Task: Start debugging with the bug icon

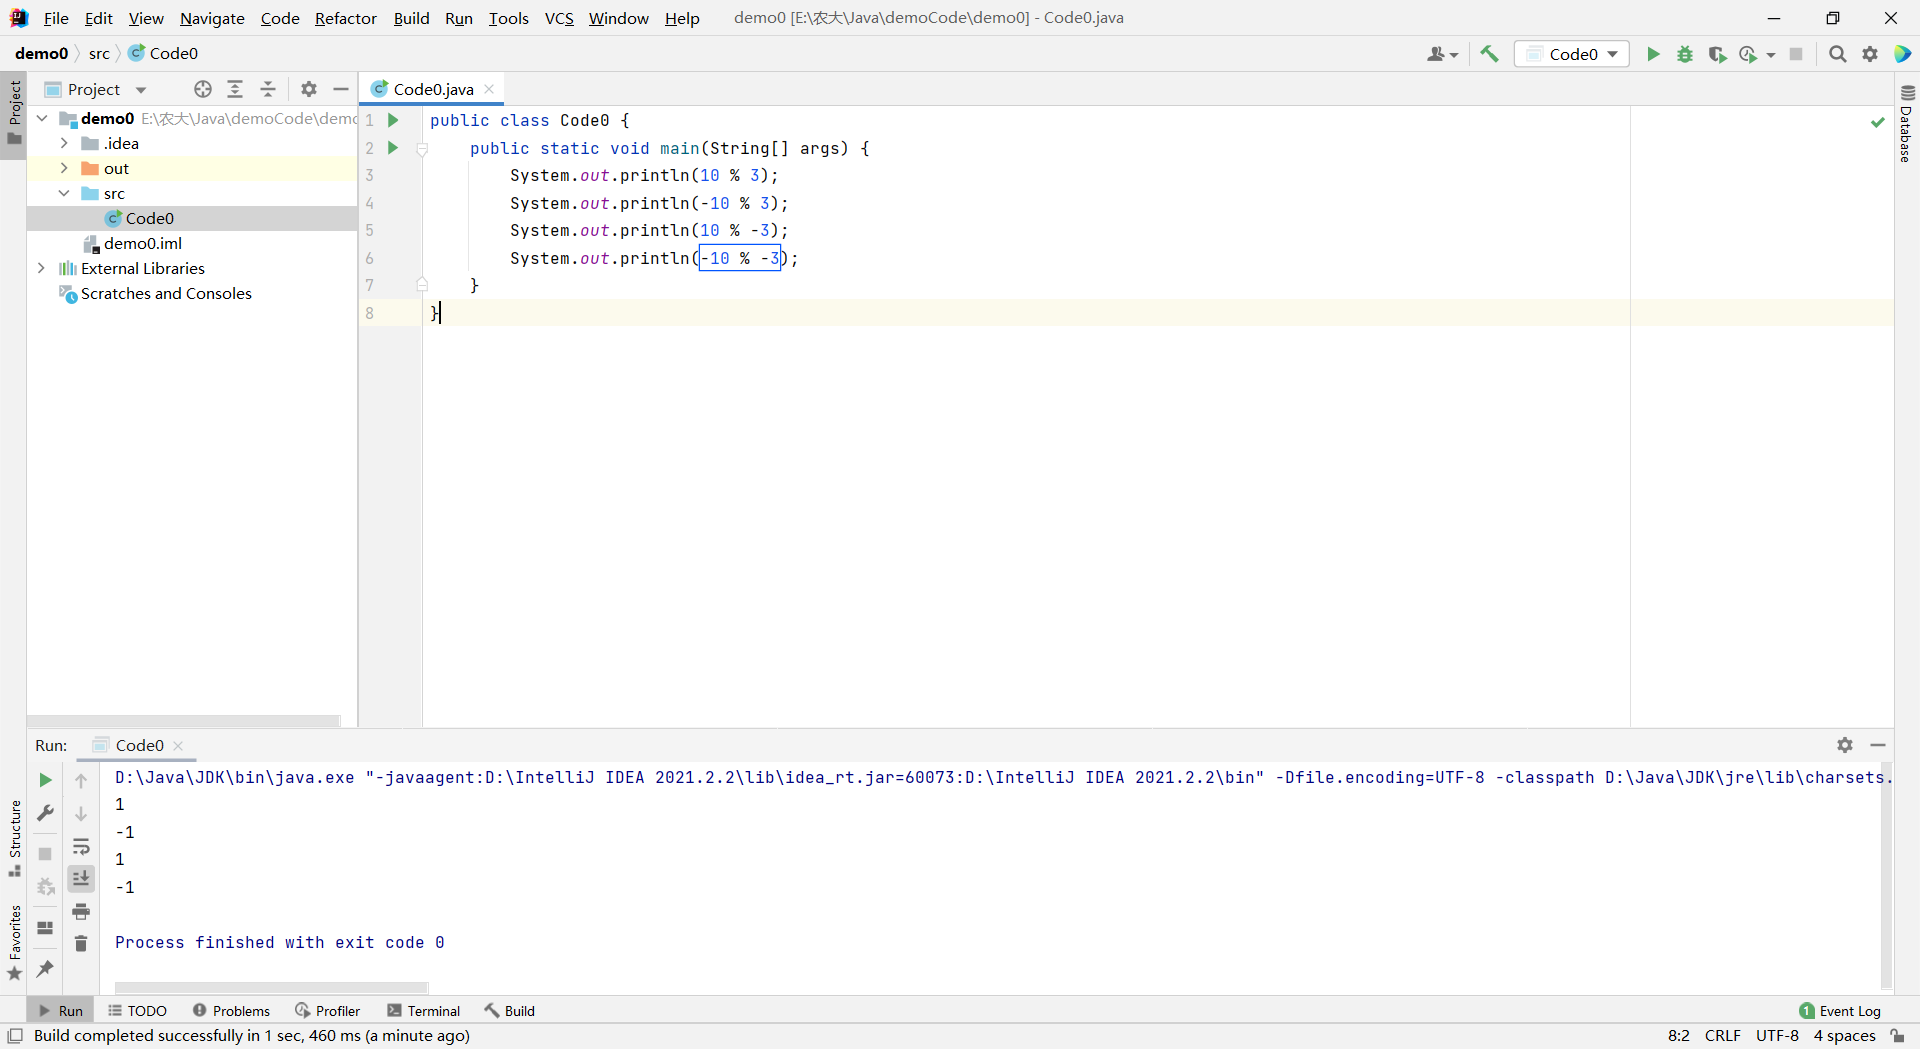Action: click(x=1685, y=54)
